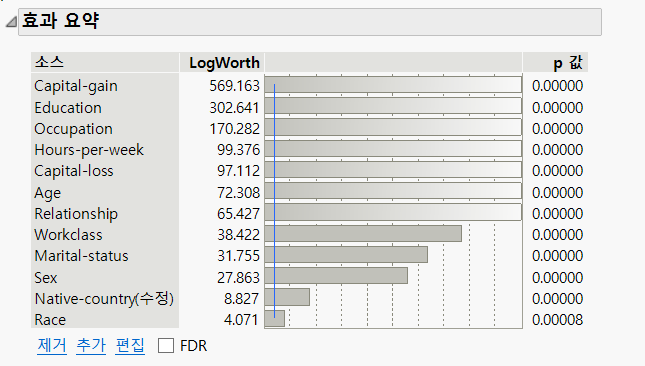Screen dimensions: 645x366
Task: Select the Relationship source row
Action: [105, 213]
